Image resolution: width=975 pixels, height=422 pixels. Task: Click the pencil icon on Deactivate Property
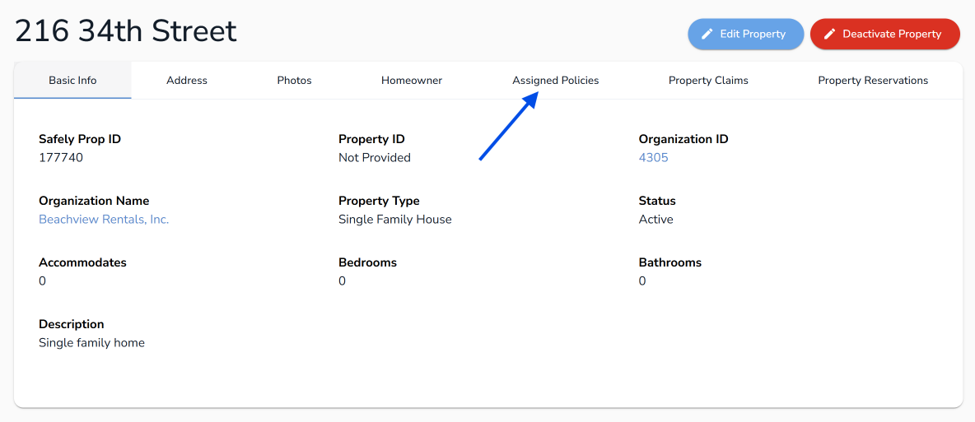pos(829,34)
